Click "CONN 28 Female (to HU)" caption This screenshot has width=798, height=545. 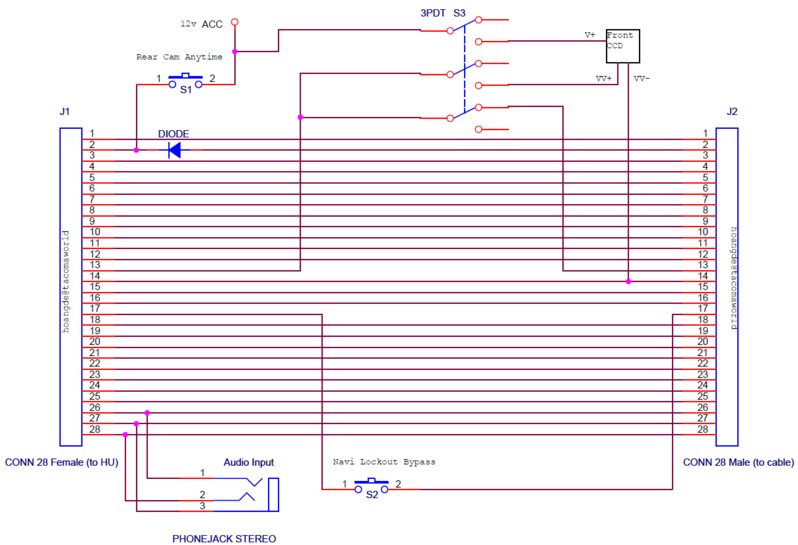click(62, 462)
